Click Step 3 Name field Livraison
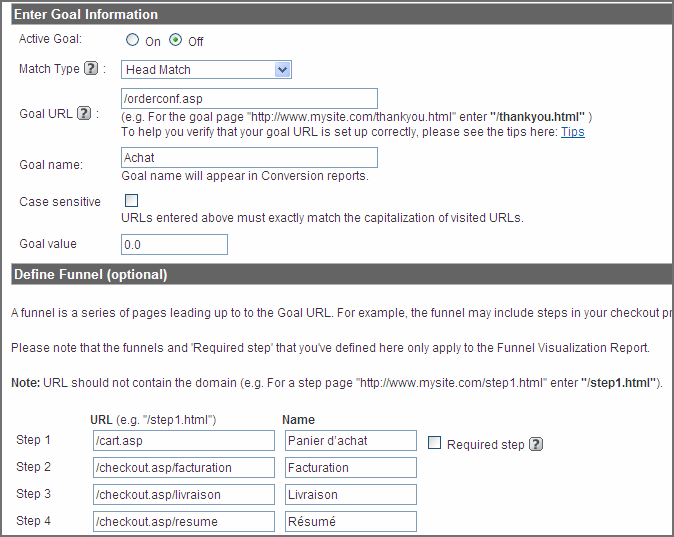674x537 pixels. [x=350, y=495]
